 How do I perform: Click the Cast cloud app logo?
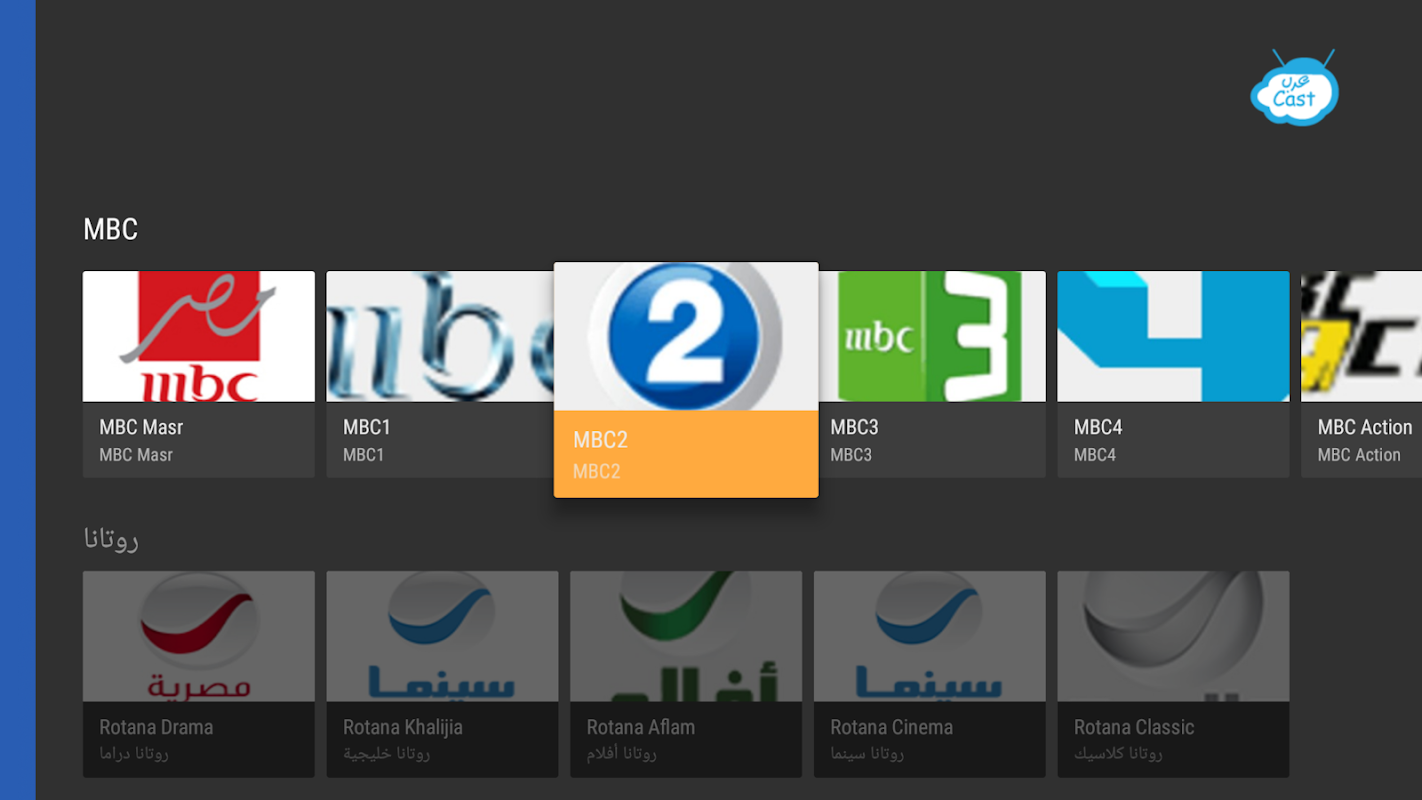point(1294,88)
